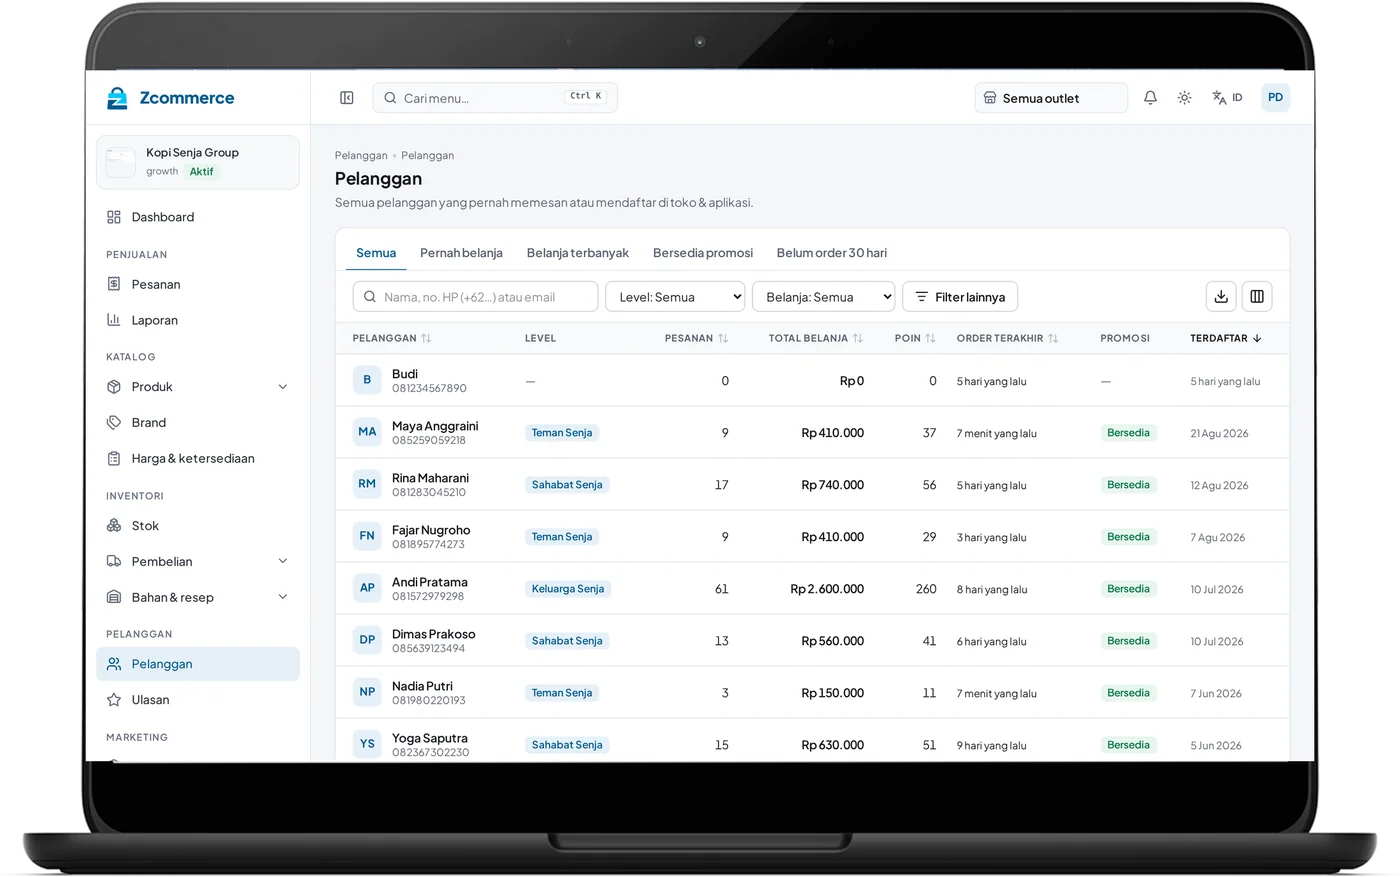
Task: Click the Zcommerce logo
Action: click(170, 98)
